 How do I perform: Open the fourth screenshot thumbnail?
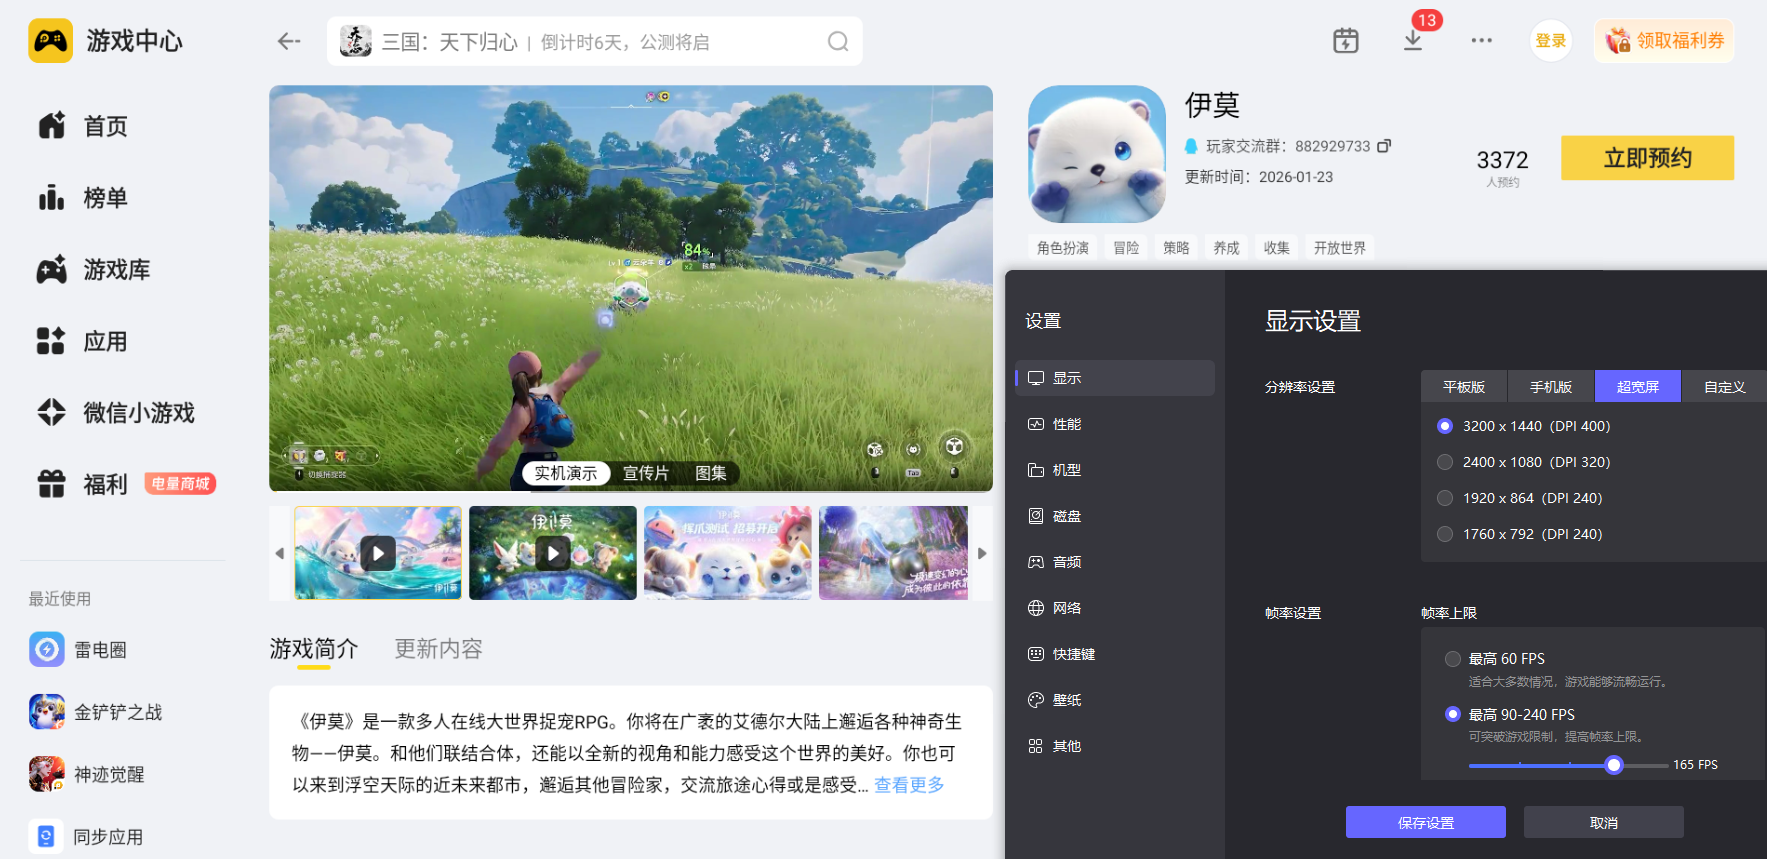[894, 553]
